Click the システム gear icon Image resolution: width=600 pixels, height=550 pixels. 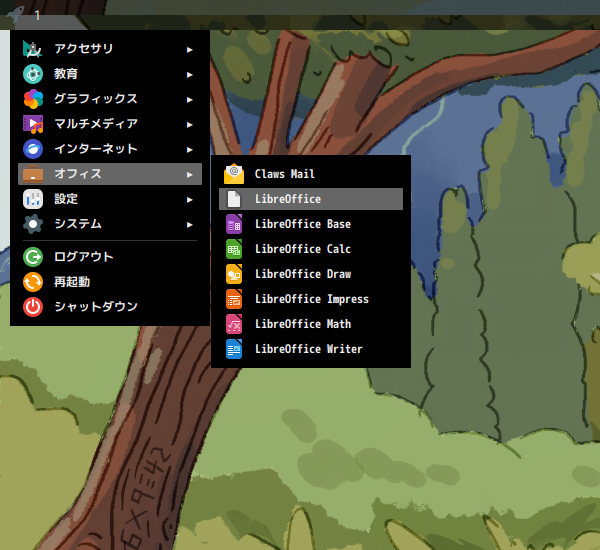[33, 224]
